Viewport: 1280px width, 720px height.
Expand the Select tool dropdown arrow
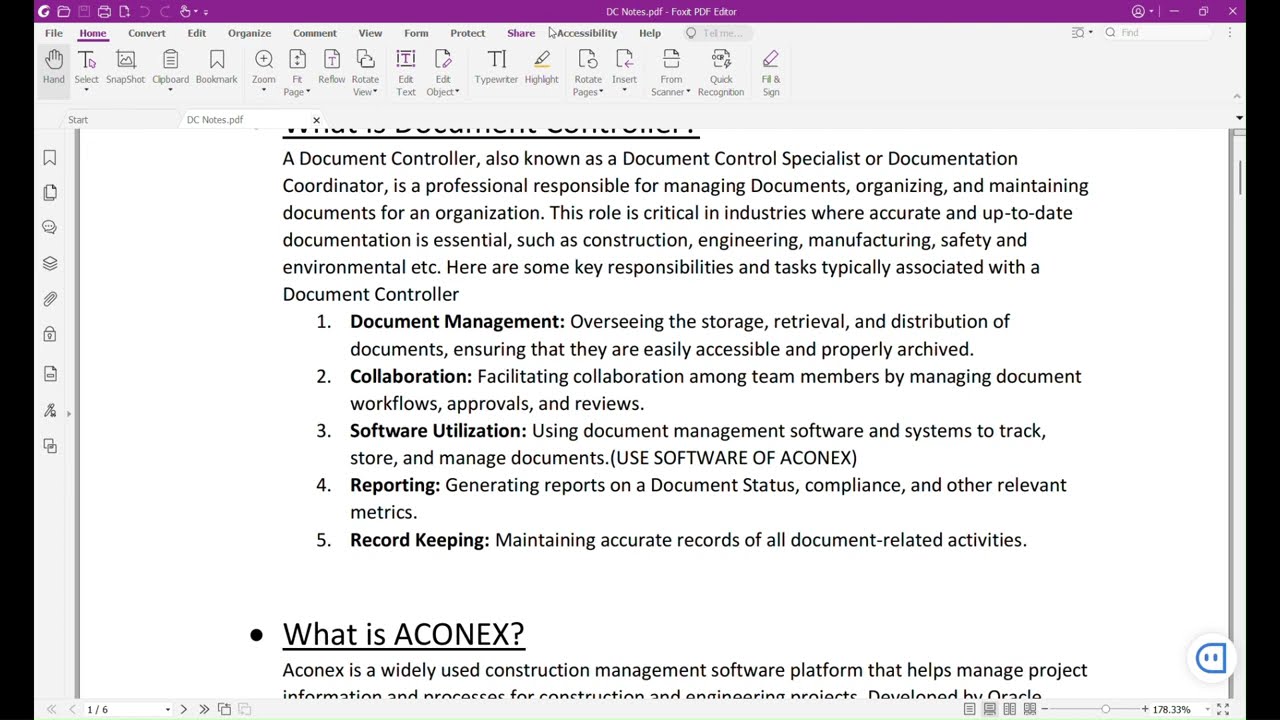click(86, 90)
